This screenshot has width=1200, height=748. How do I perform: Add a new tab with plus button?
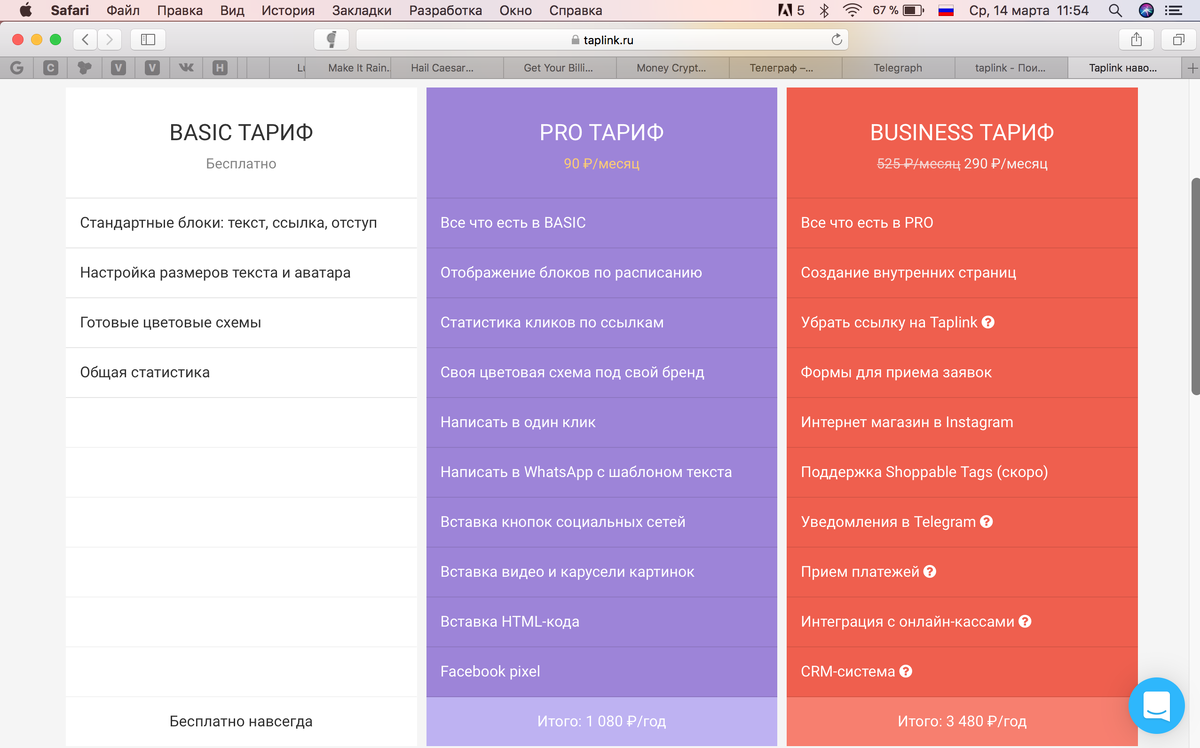tap(1191, 68)
